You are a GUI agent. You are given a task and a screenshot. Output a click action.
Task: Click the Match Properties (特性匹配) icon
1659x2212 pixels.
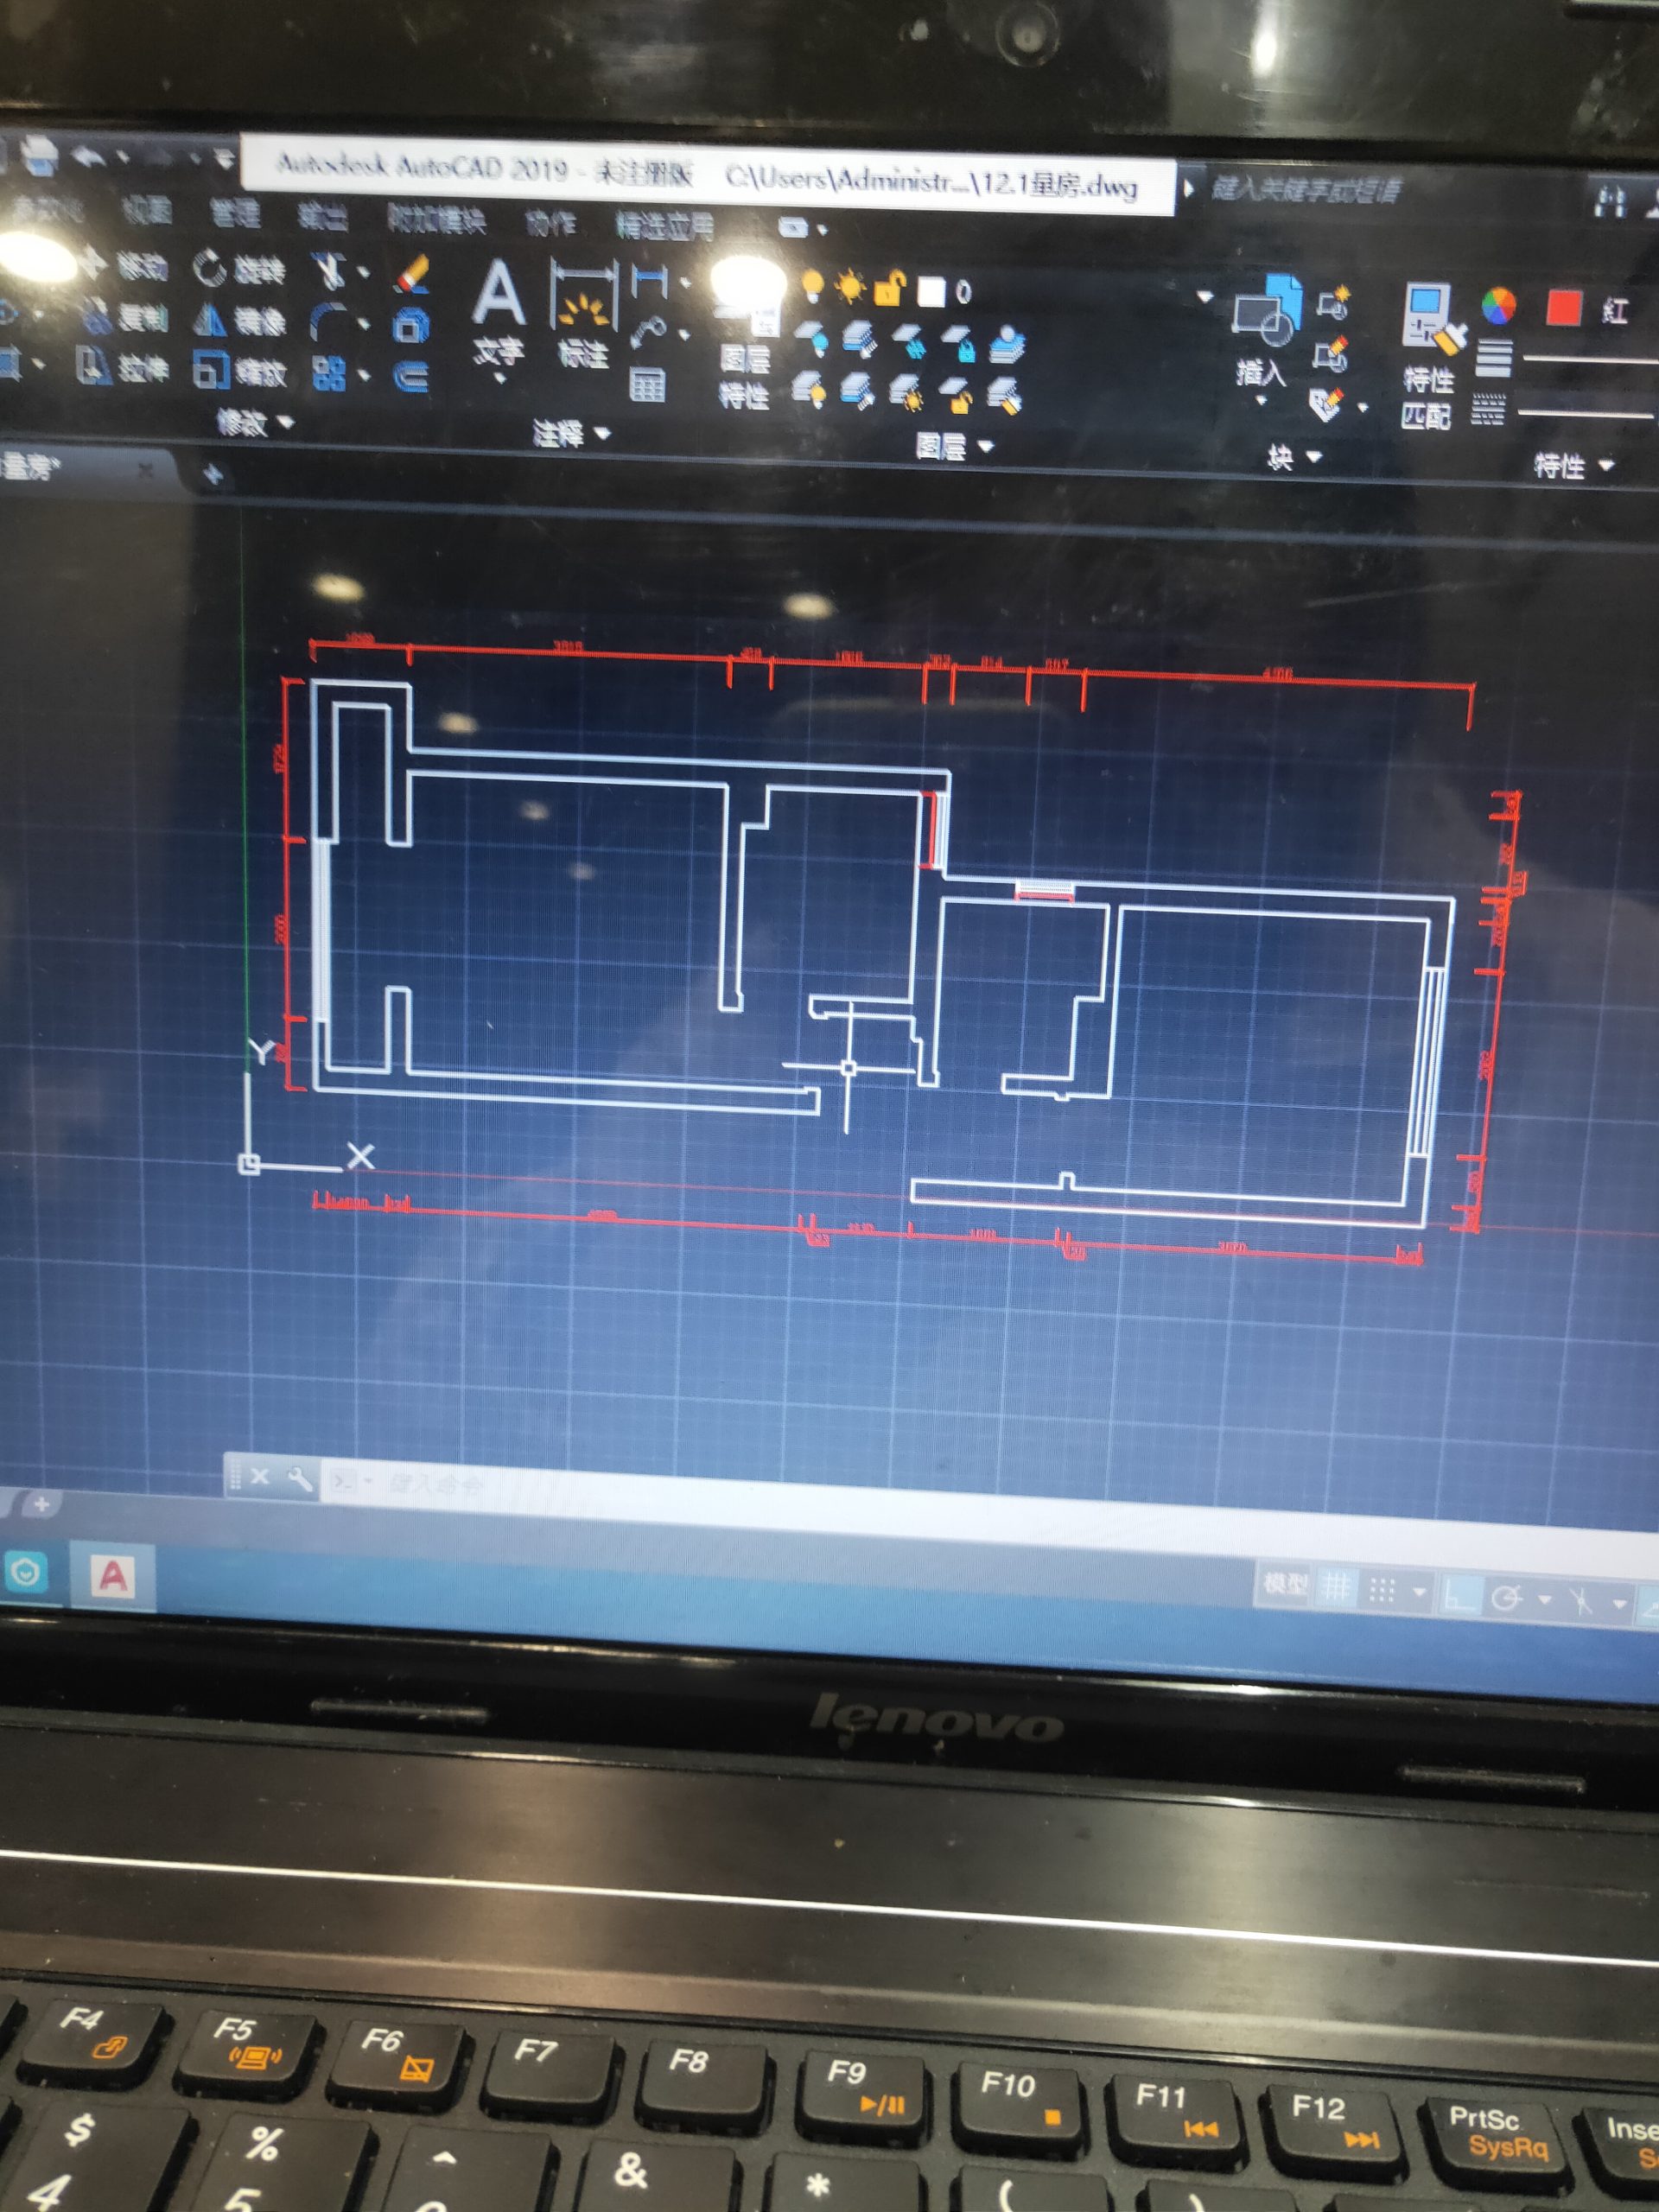pyautogui.click(x=1430, y=356)
